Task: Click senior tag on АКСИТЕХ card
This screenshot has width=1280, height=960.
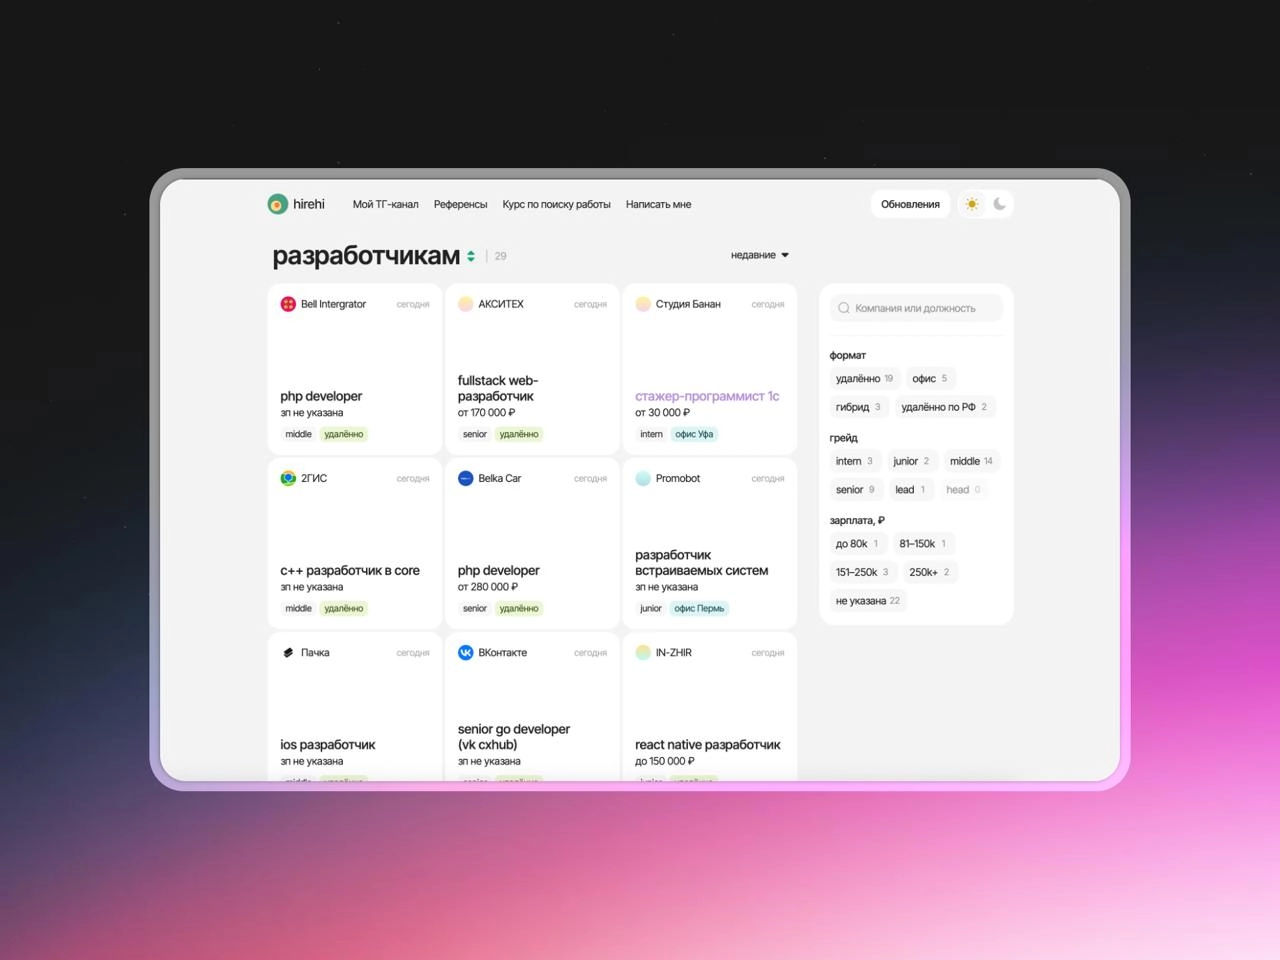Action: tap(475, 434)
